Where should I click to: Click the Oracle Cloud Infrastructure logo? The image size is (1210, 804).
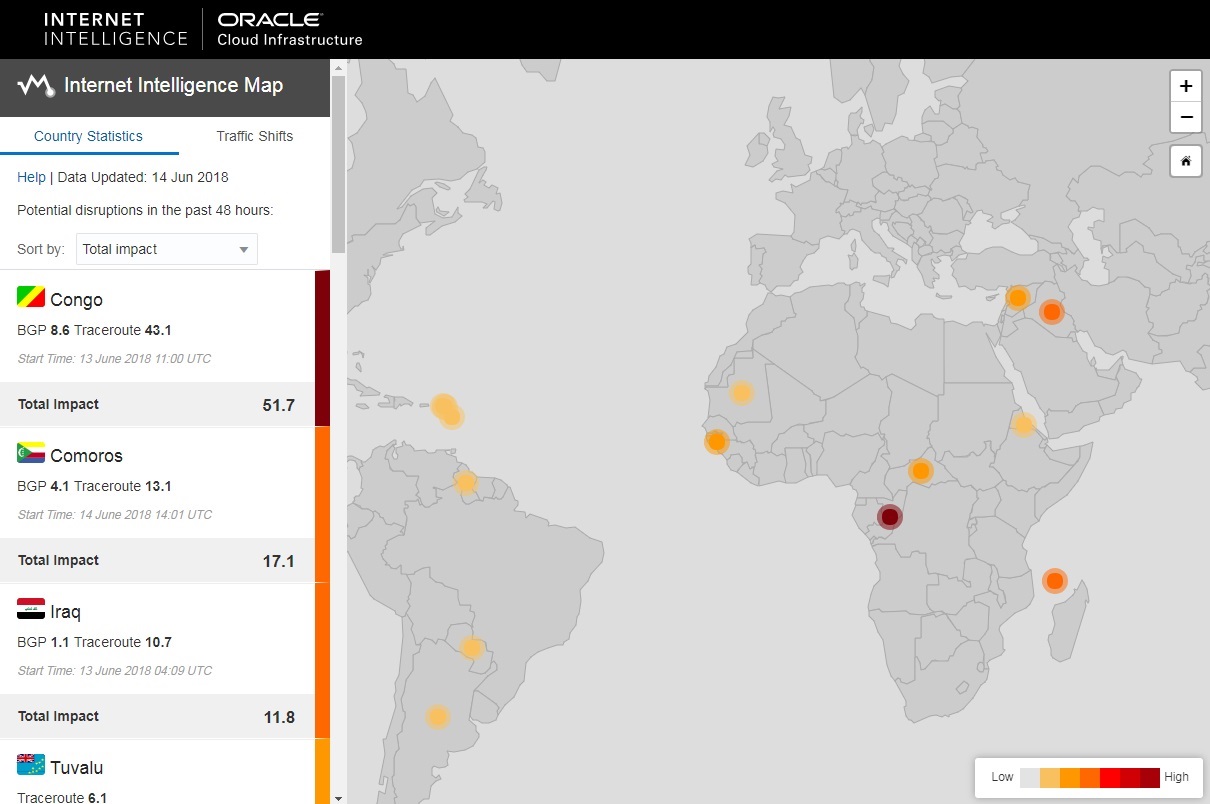(x=288, y=29)
